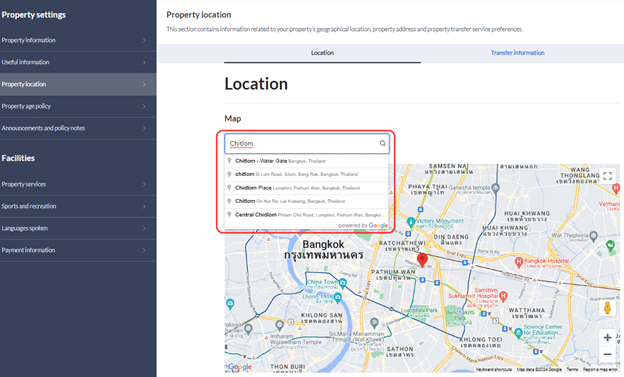Choose Chidlom Place Lumphini suggestion

click(x=306, y=188)
